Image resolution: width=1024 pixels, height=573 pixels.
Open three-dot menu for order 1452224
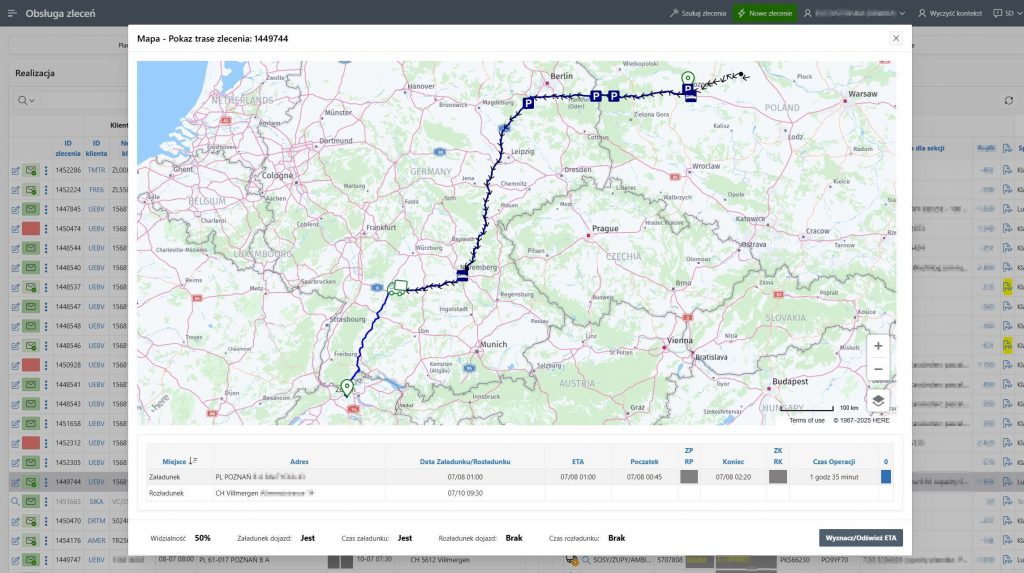(46, 189)
